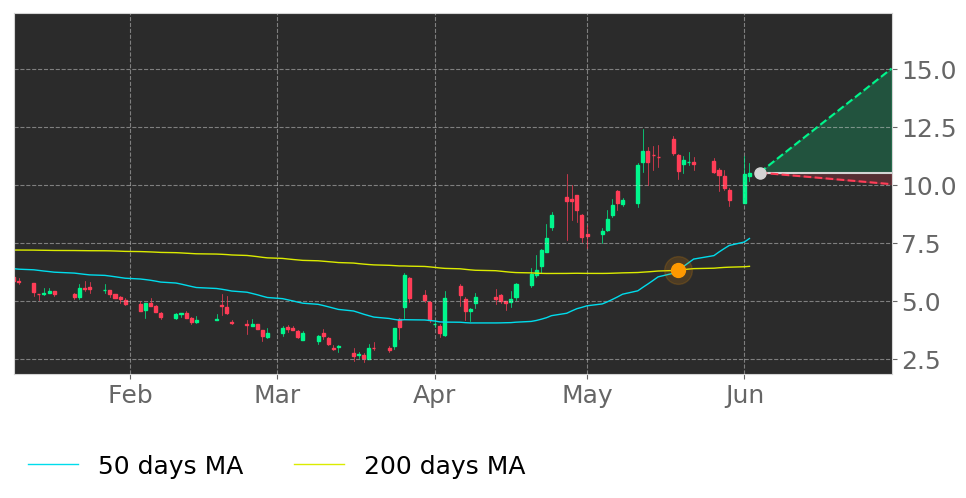Click the 15.0 price axis label
This screenshot has height=498, width=966.
tap(929, 70)
